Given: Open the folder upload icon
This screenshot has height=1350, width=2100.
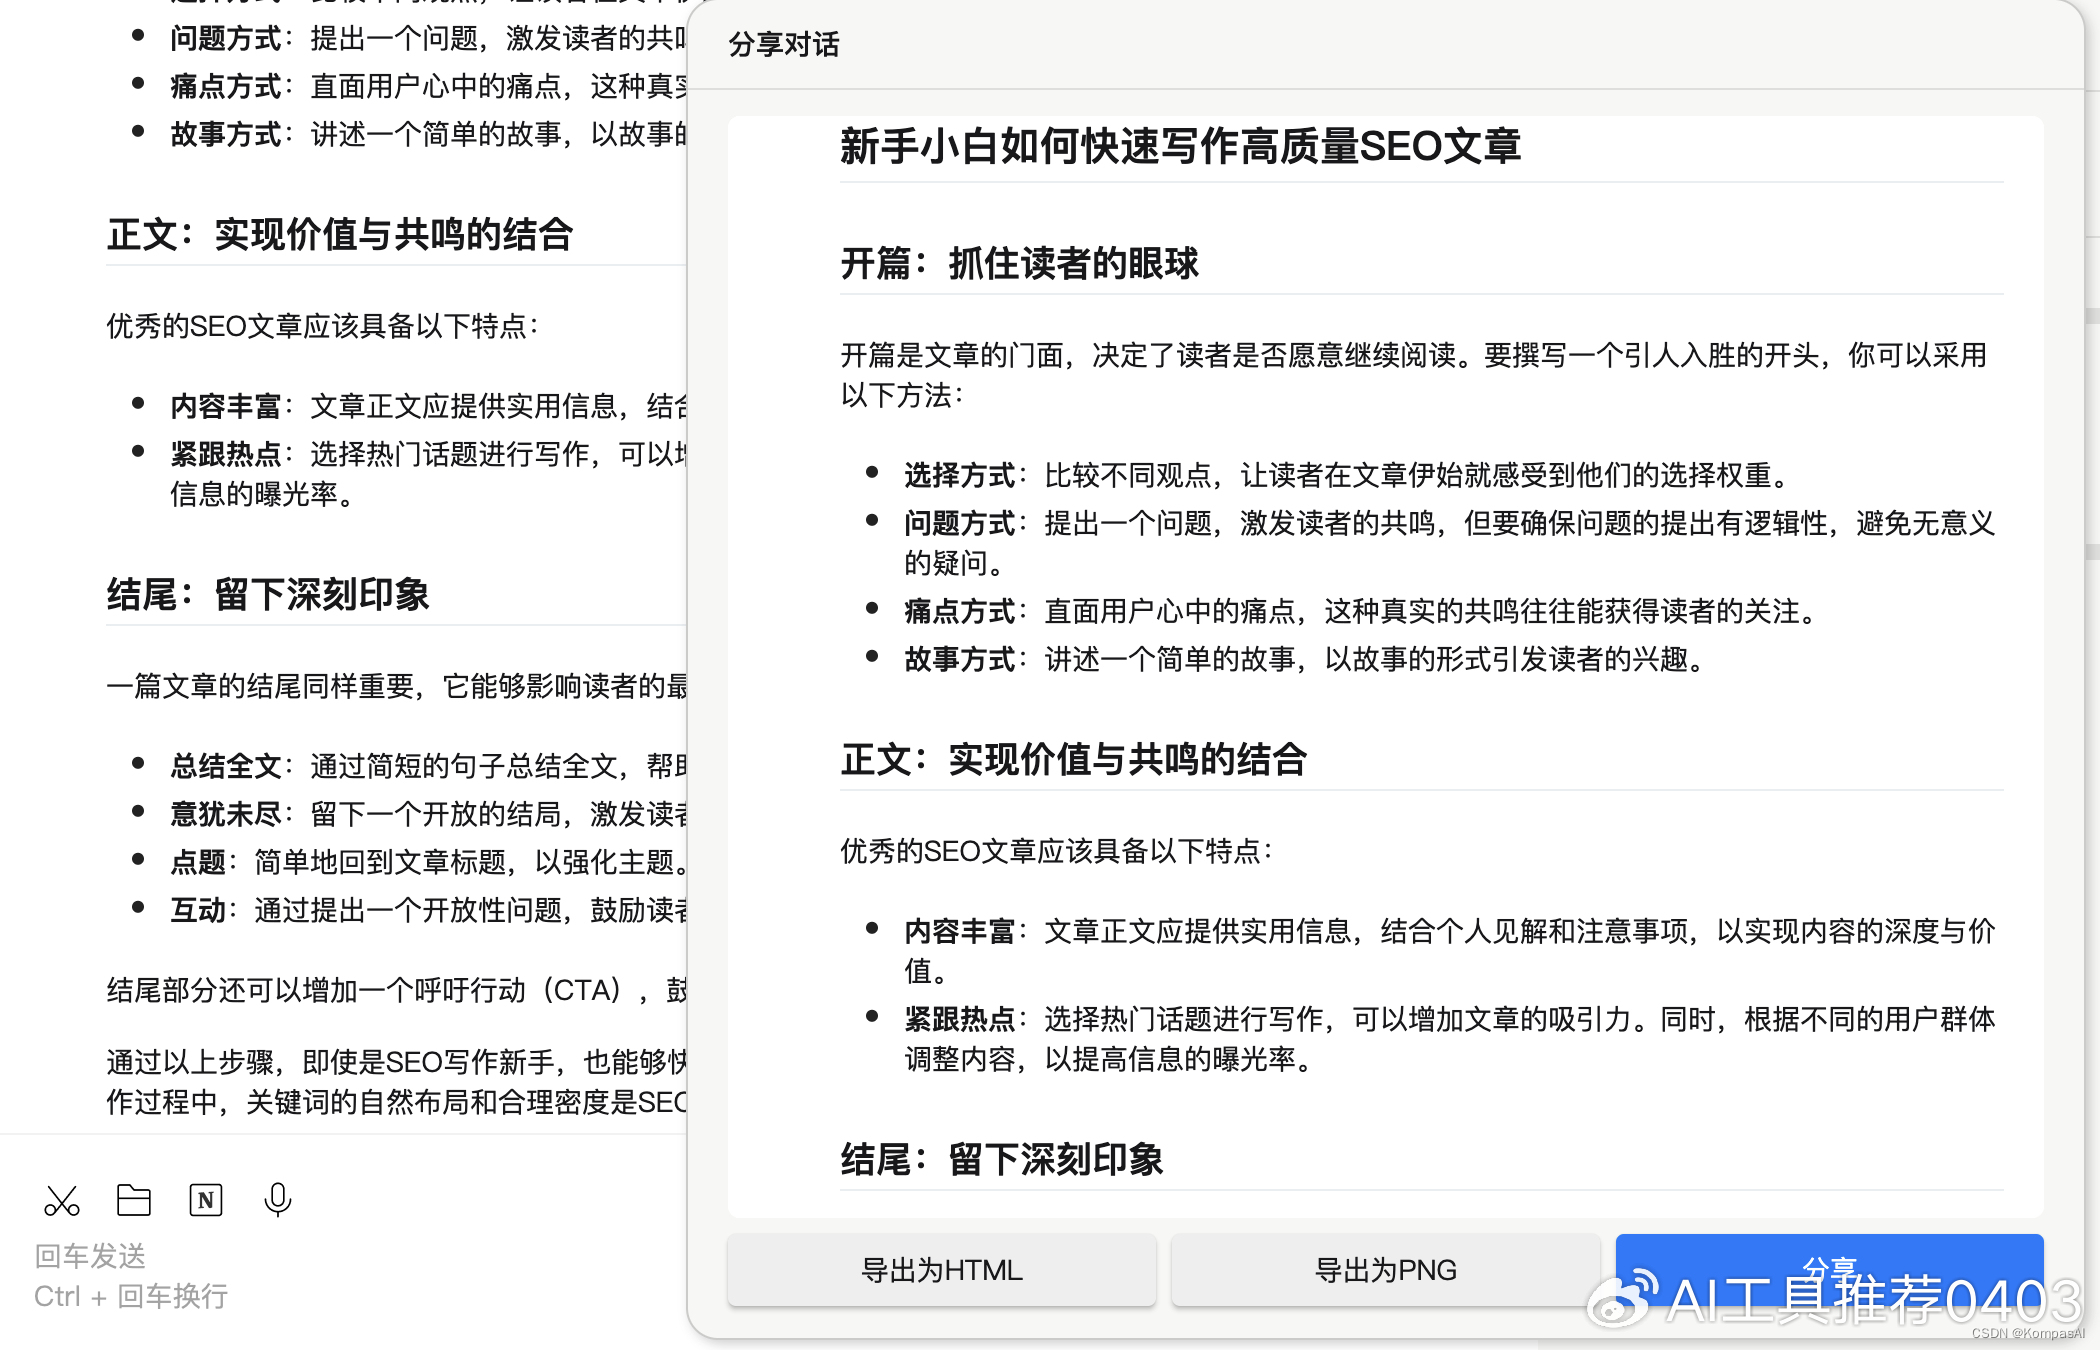Looking at the screenshot, I should pyautogui.click(x=134, y=1200).
